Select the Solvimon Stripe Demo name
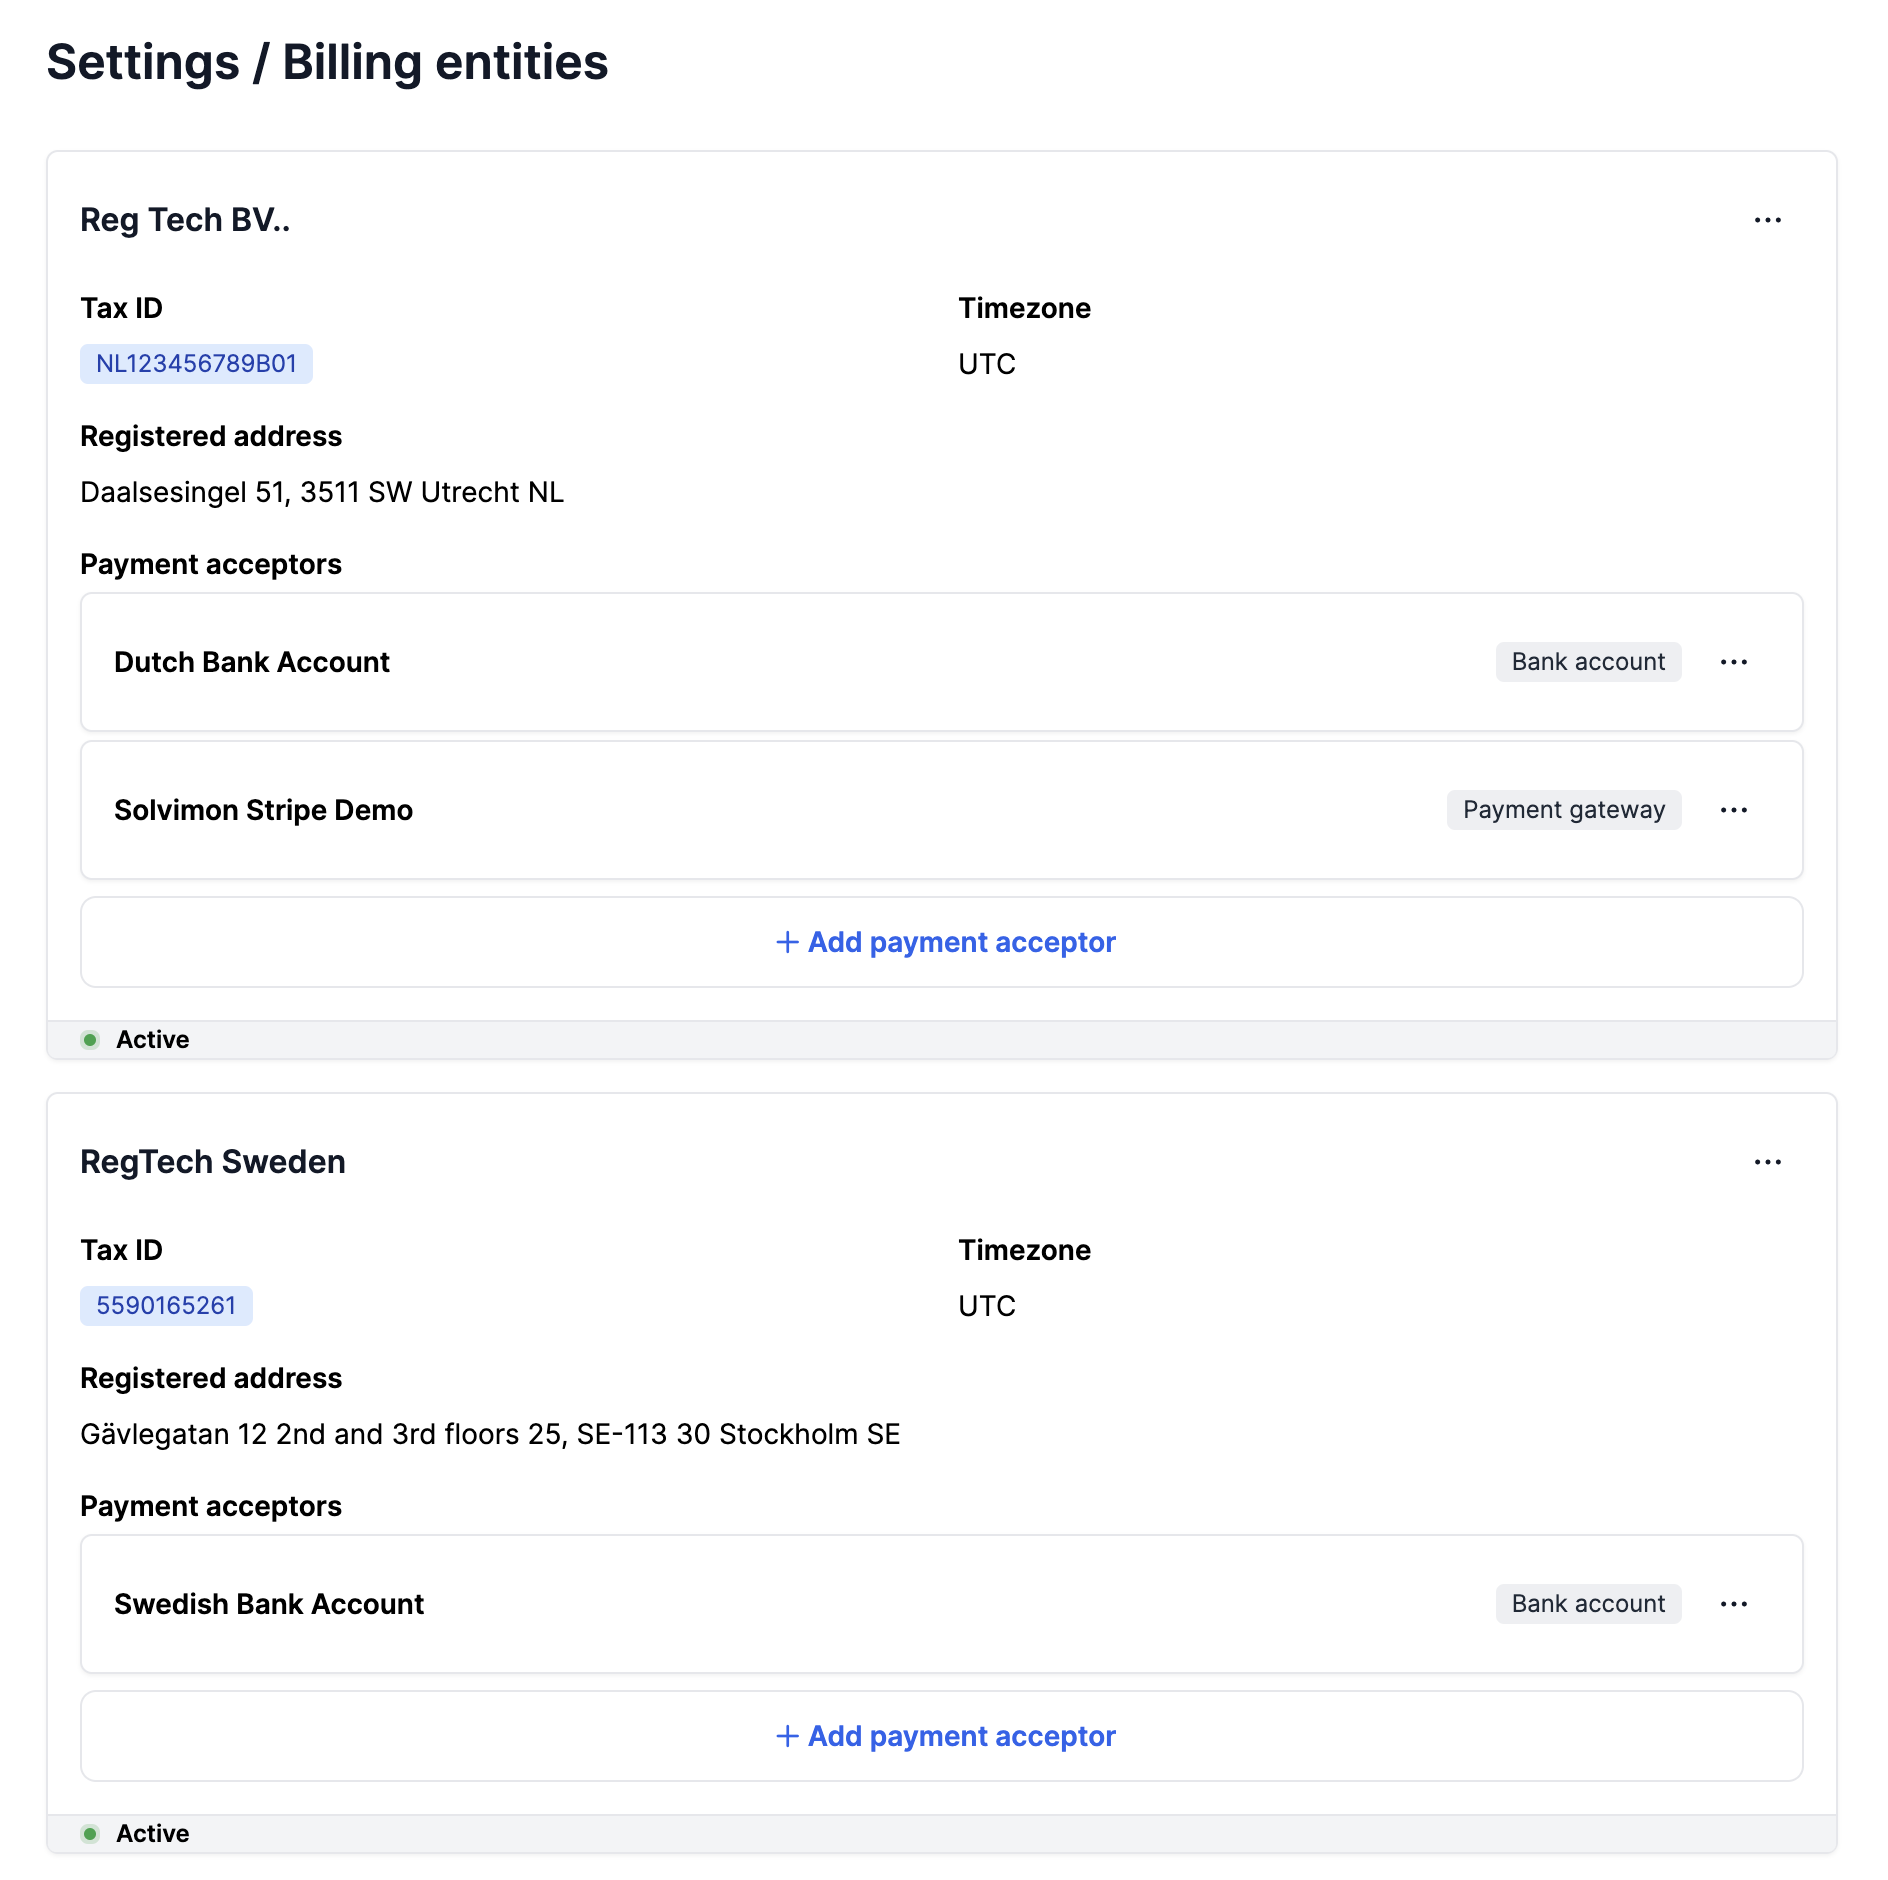The image size is (1888, 1880). [x=263, y=810]
